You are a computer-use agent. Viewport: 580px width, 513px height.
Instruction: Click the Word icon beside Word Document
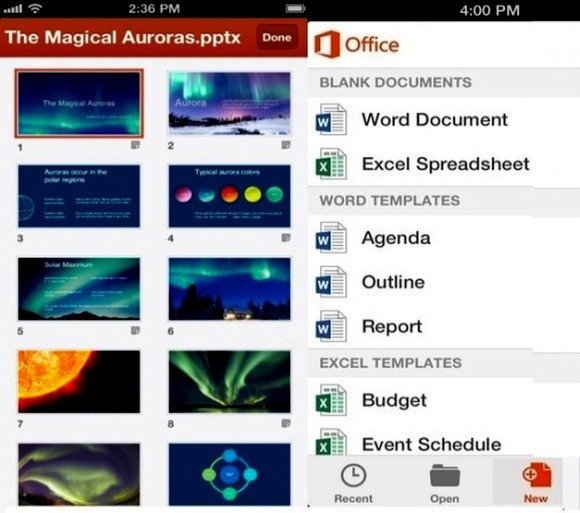coord(331,119)
